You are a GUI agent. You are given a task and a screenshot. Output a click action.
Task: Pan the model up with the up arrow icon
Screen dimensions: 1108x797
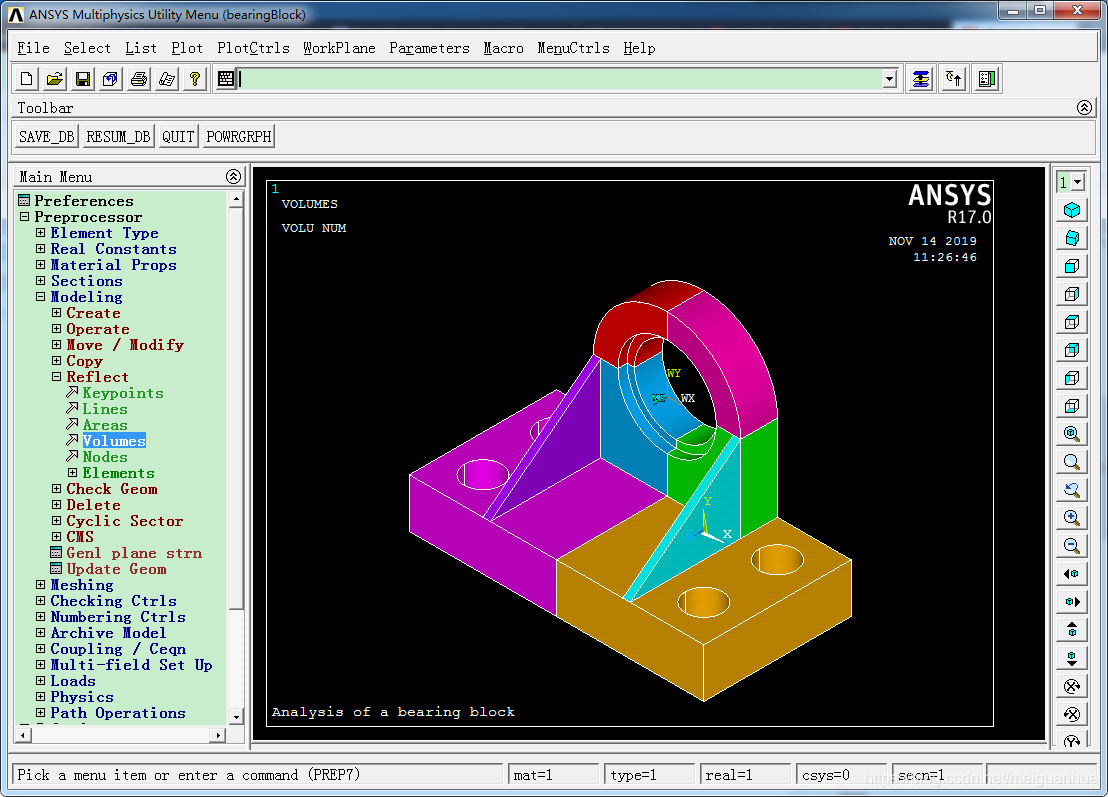pyautogui.click(x=1072, y=630)
